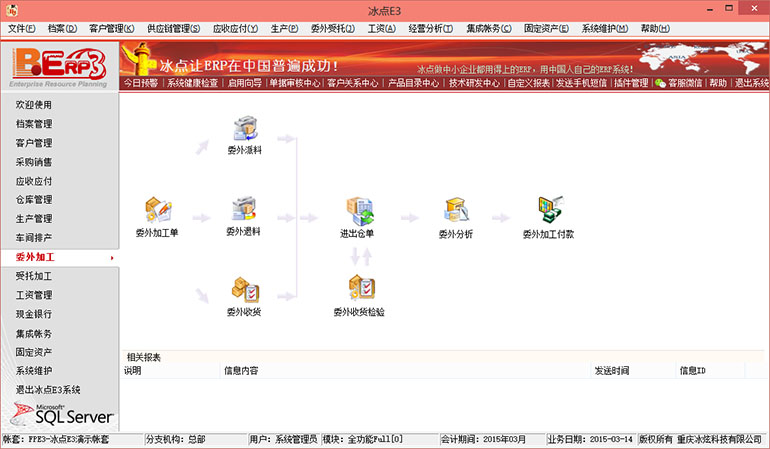Open the 工资(A) menu

382,28
